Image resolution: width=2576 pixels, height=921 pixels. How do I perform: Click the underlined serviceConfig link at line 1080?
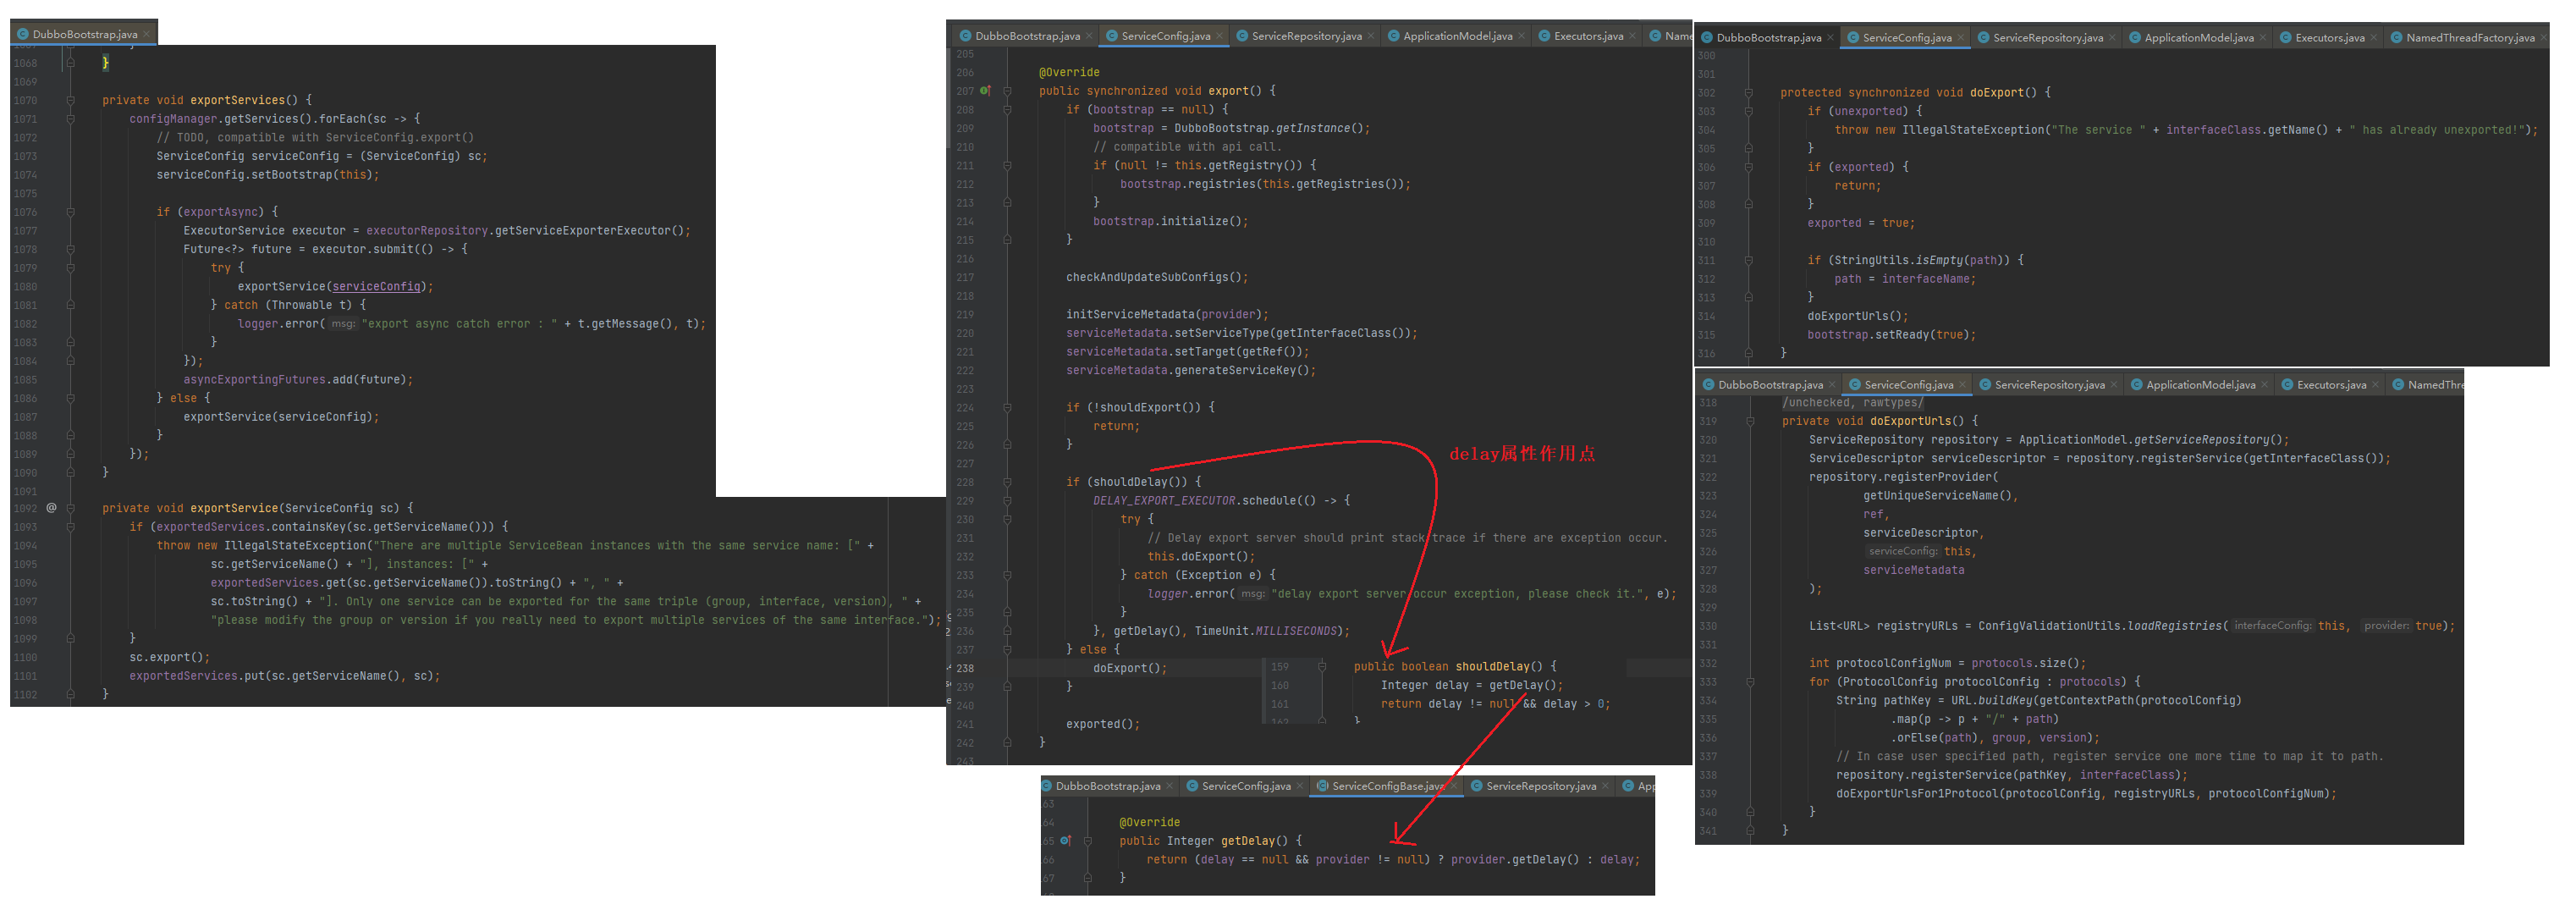(376, 287)
